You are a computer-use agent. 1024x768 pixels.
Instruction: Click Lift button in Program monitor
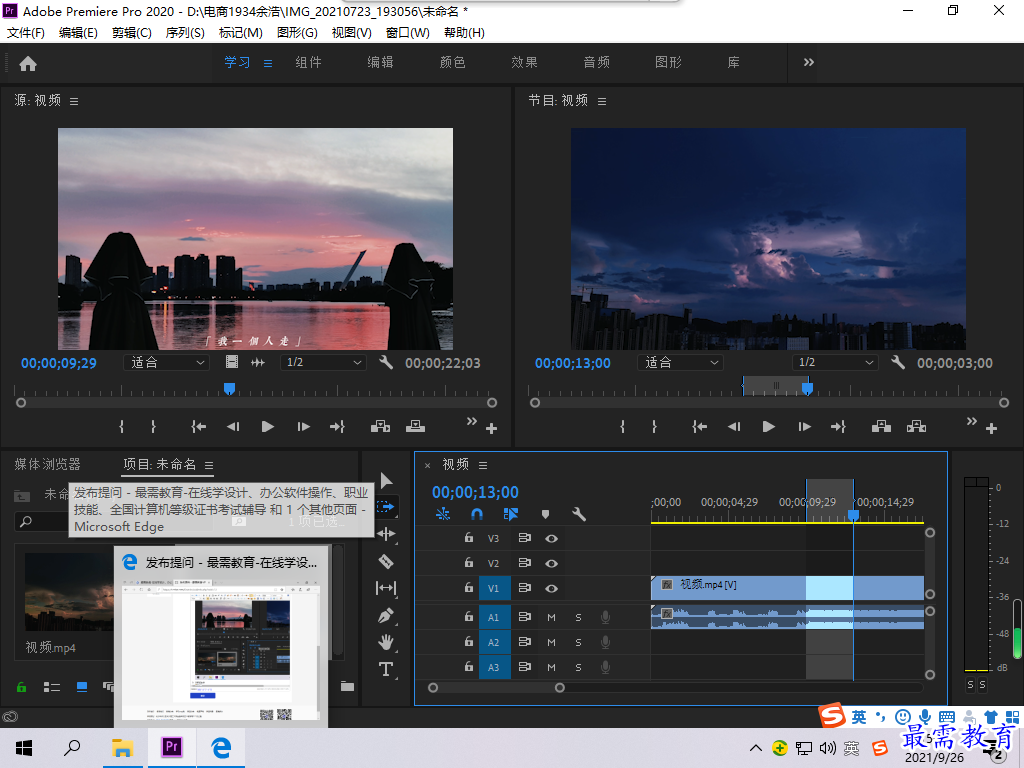point(881,427)
